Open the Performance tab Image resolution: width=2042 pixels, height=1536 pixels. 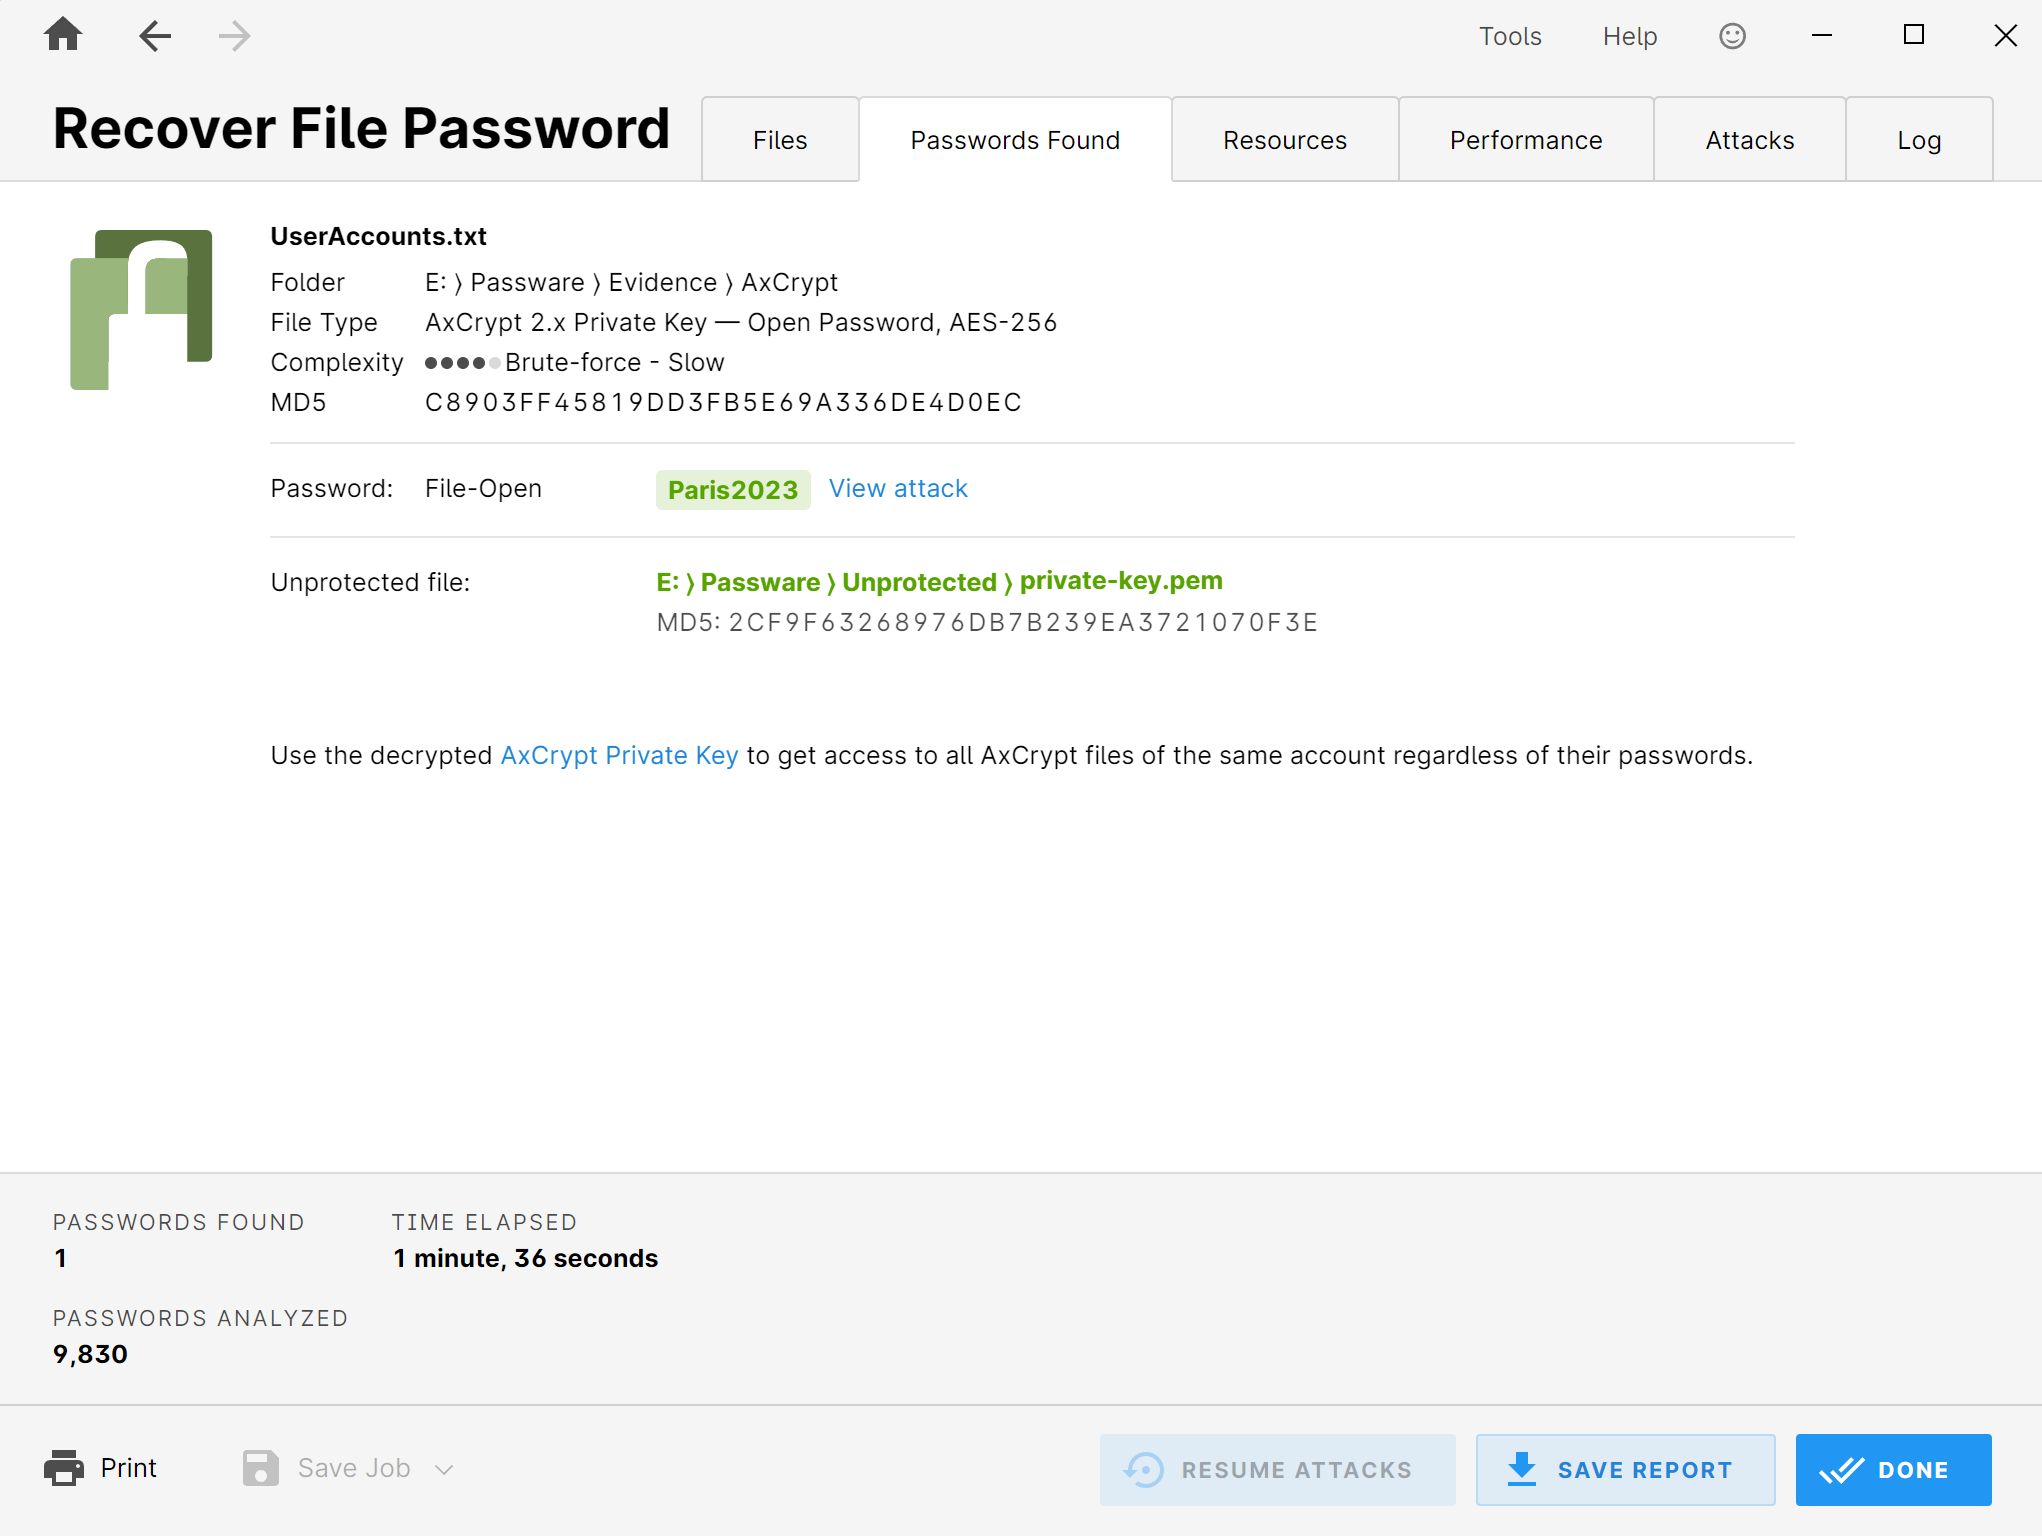[1526, 139]
